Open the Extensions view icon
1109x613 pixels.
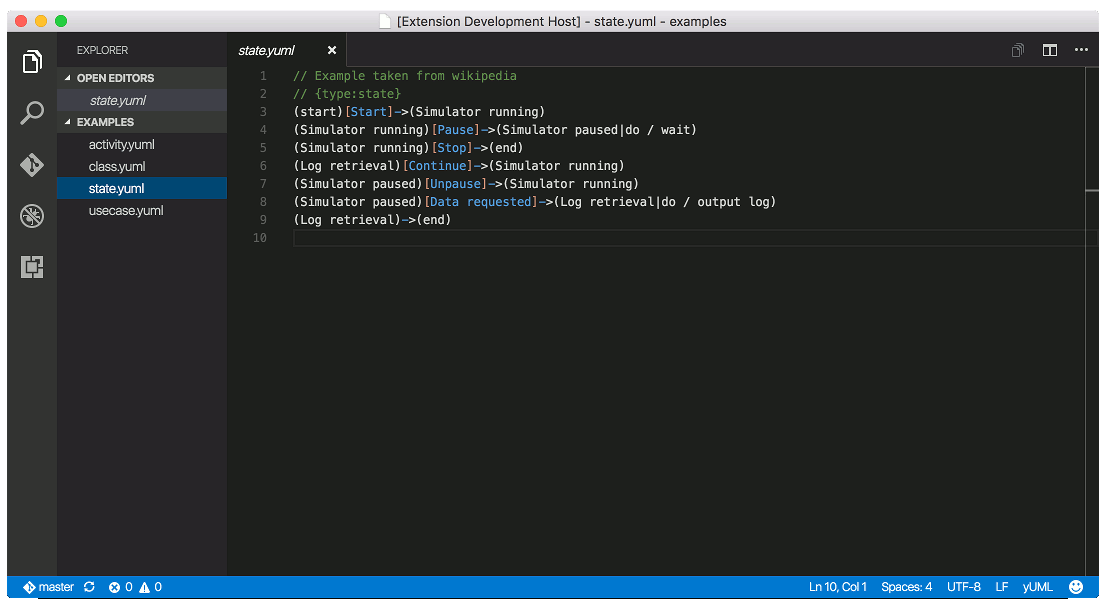32,267
